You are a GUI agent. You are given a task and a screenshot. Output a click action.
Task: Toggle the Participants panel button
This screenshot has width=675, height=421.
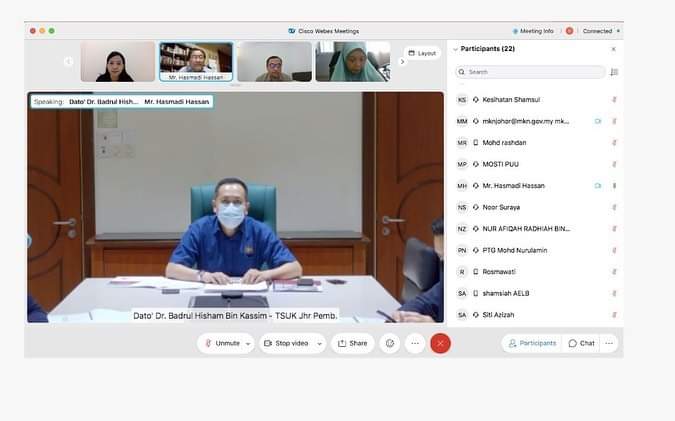coord(533,343)
